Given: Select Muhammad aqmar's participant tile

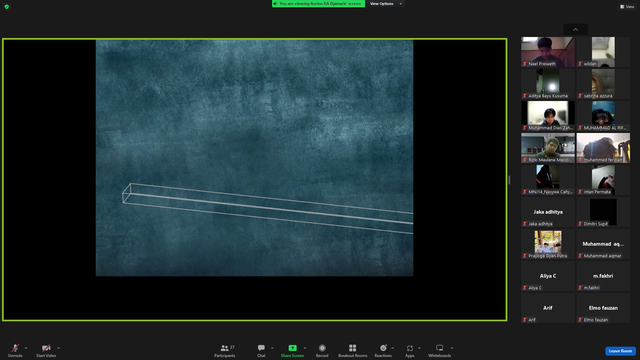Looking at the screenshot, I should coord(603,244).
